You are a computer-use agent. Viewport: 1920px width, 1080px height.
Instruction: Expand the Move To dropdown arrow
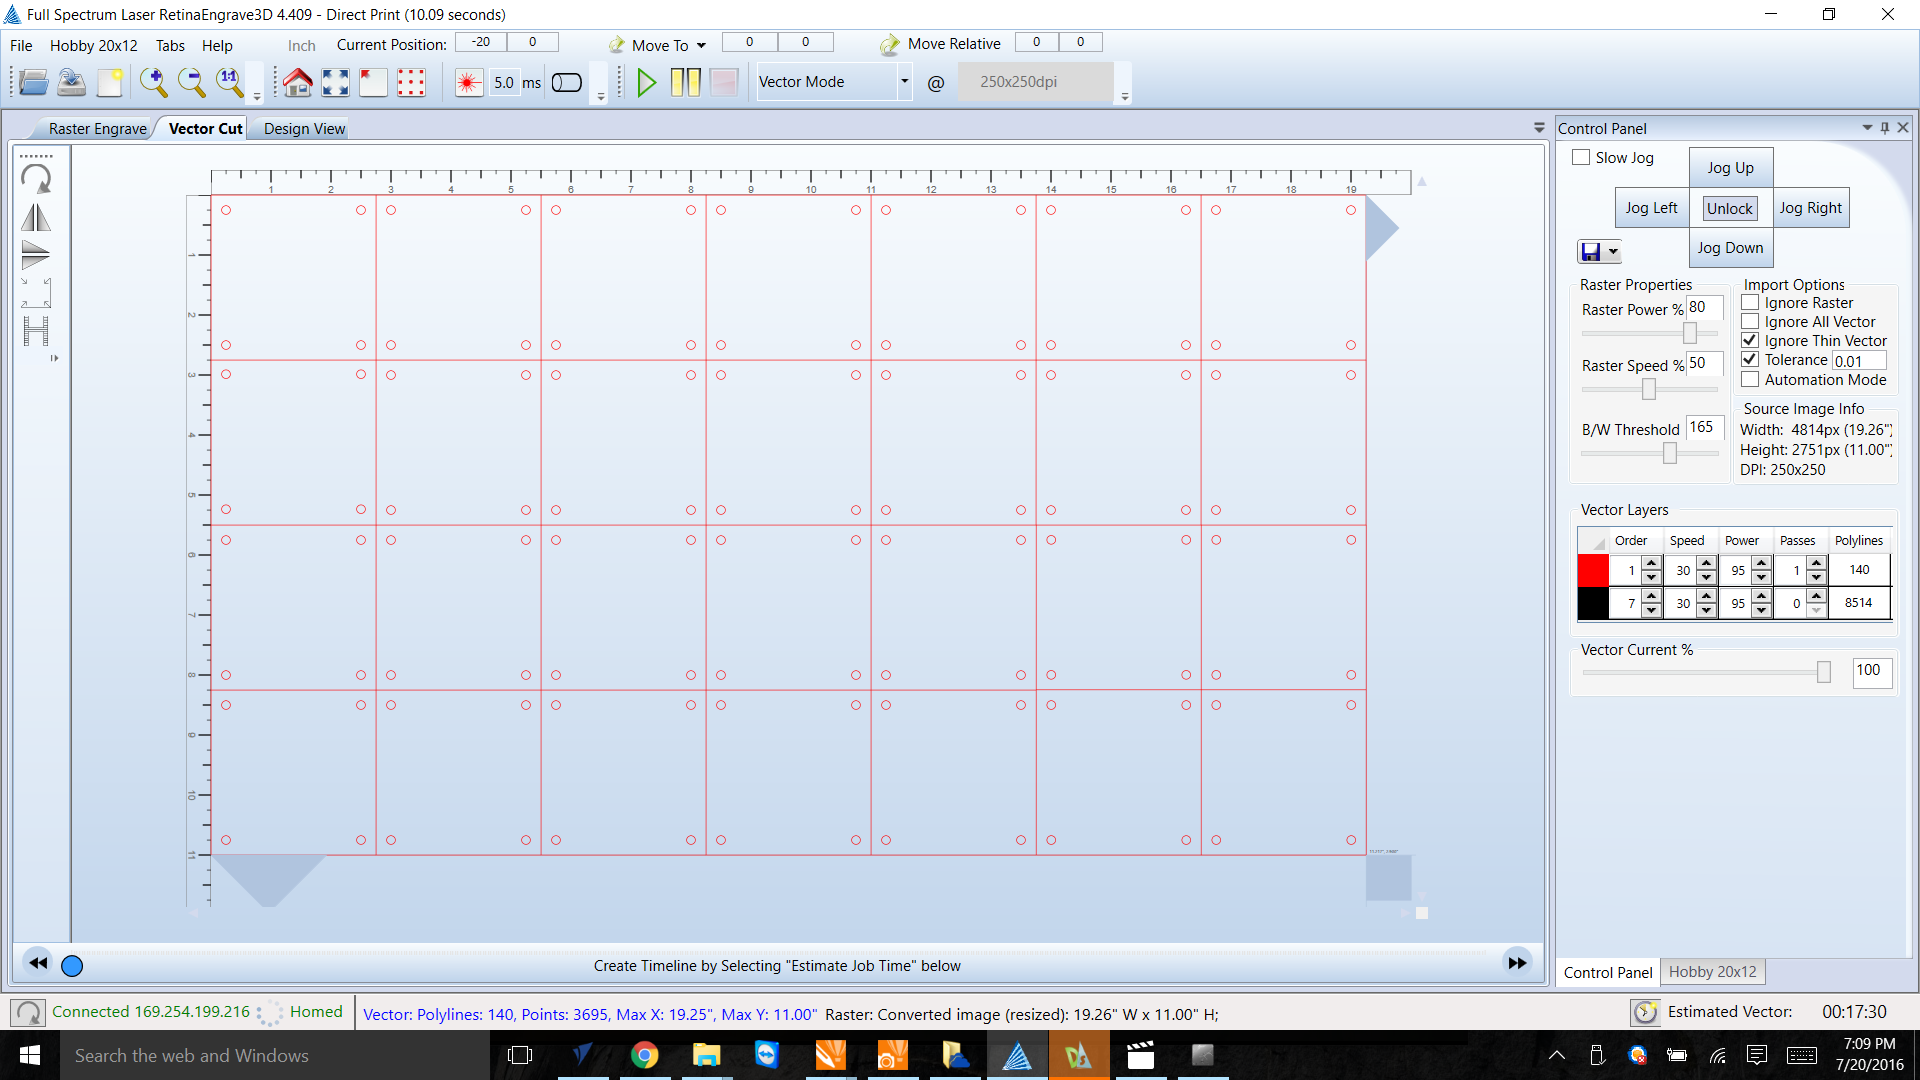pyautogui.click(x=701, y=46)
